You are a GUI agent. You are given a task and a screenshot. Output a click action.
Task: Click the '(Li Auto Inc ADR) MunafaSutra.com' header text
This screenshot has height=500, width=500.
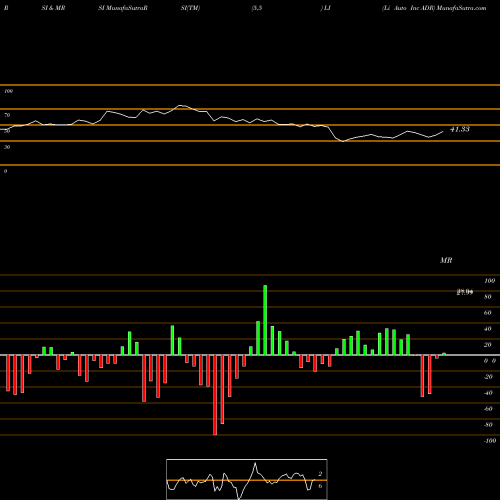click(x=434, y=8)
